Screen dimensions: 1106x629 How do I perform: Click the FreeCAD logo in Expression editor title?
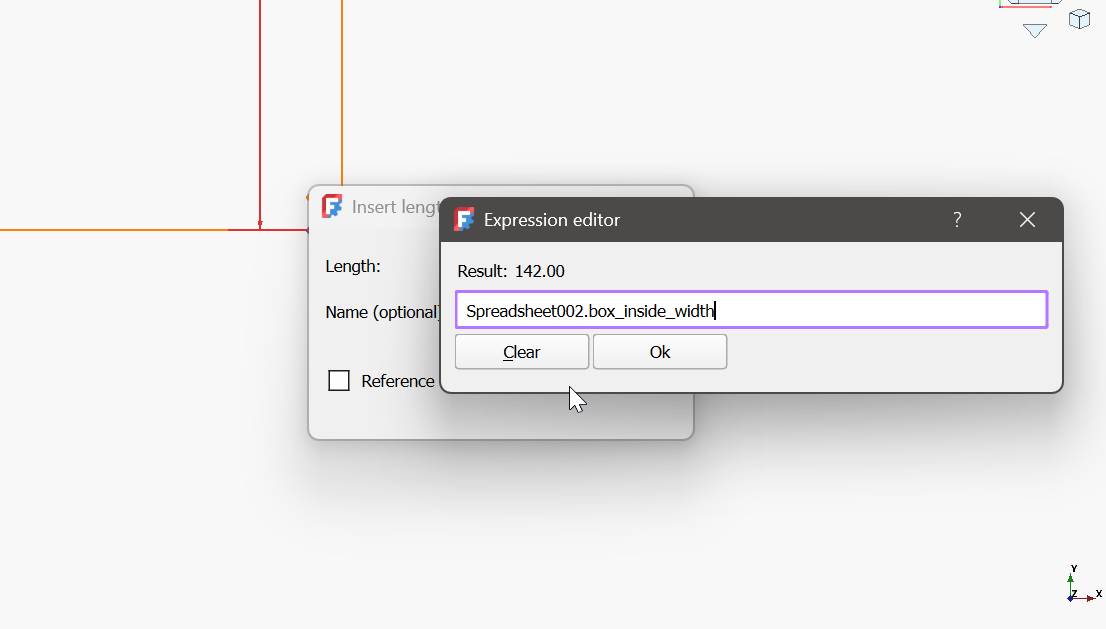(x=464, y=219)
